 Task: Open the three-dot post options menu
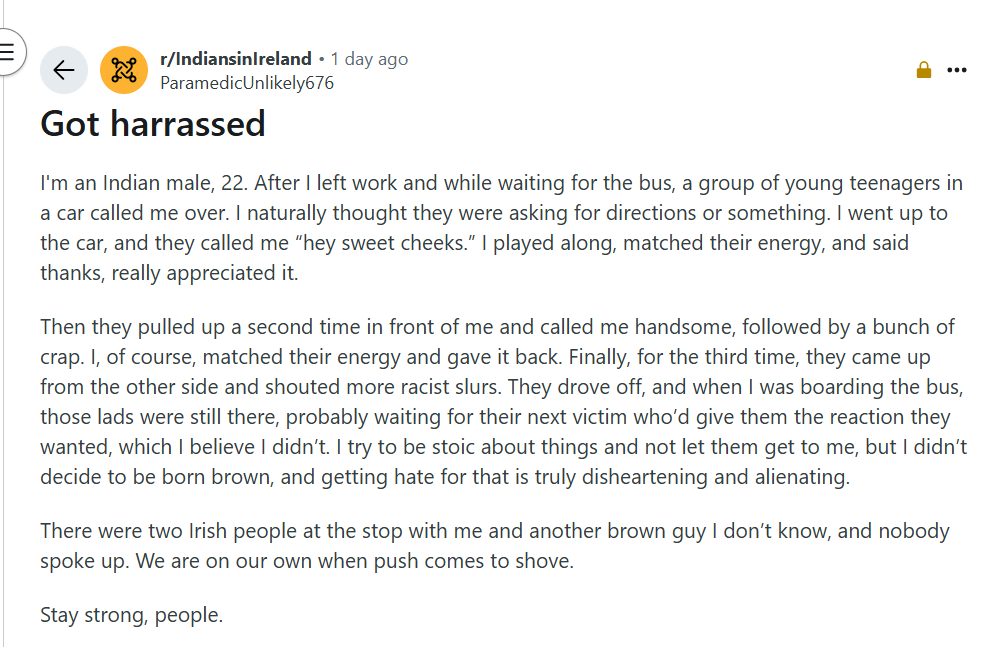(x=957, y=70)
